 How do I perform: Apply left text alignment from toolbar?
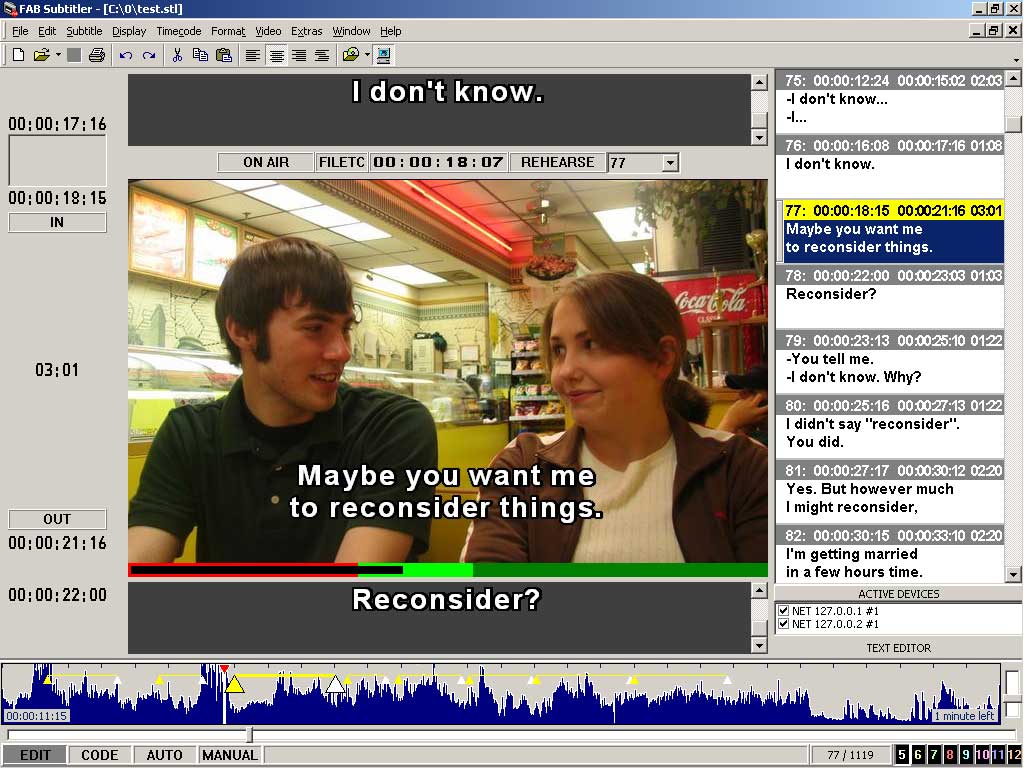tap(253, 55)
